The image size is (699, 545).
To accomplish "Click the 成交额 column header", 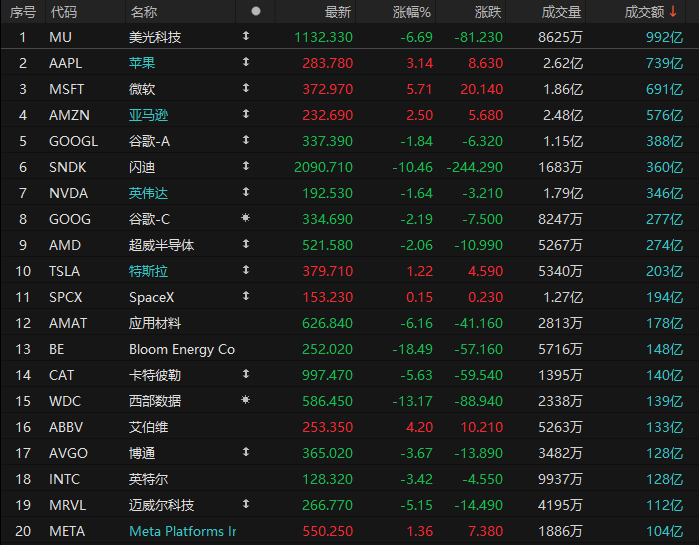I will pyautogui.click(x=644, y=12).
